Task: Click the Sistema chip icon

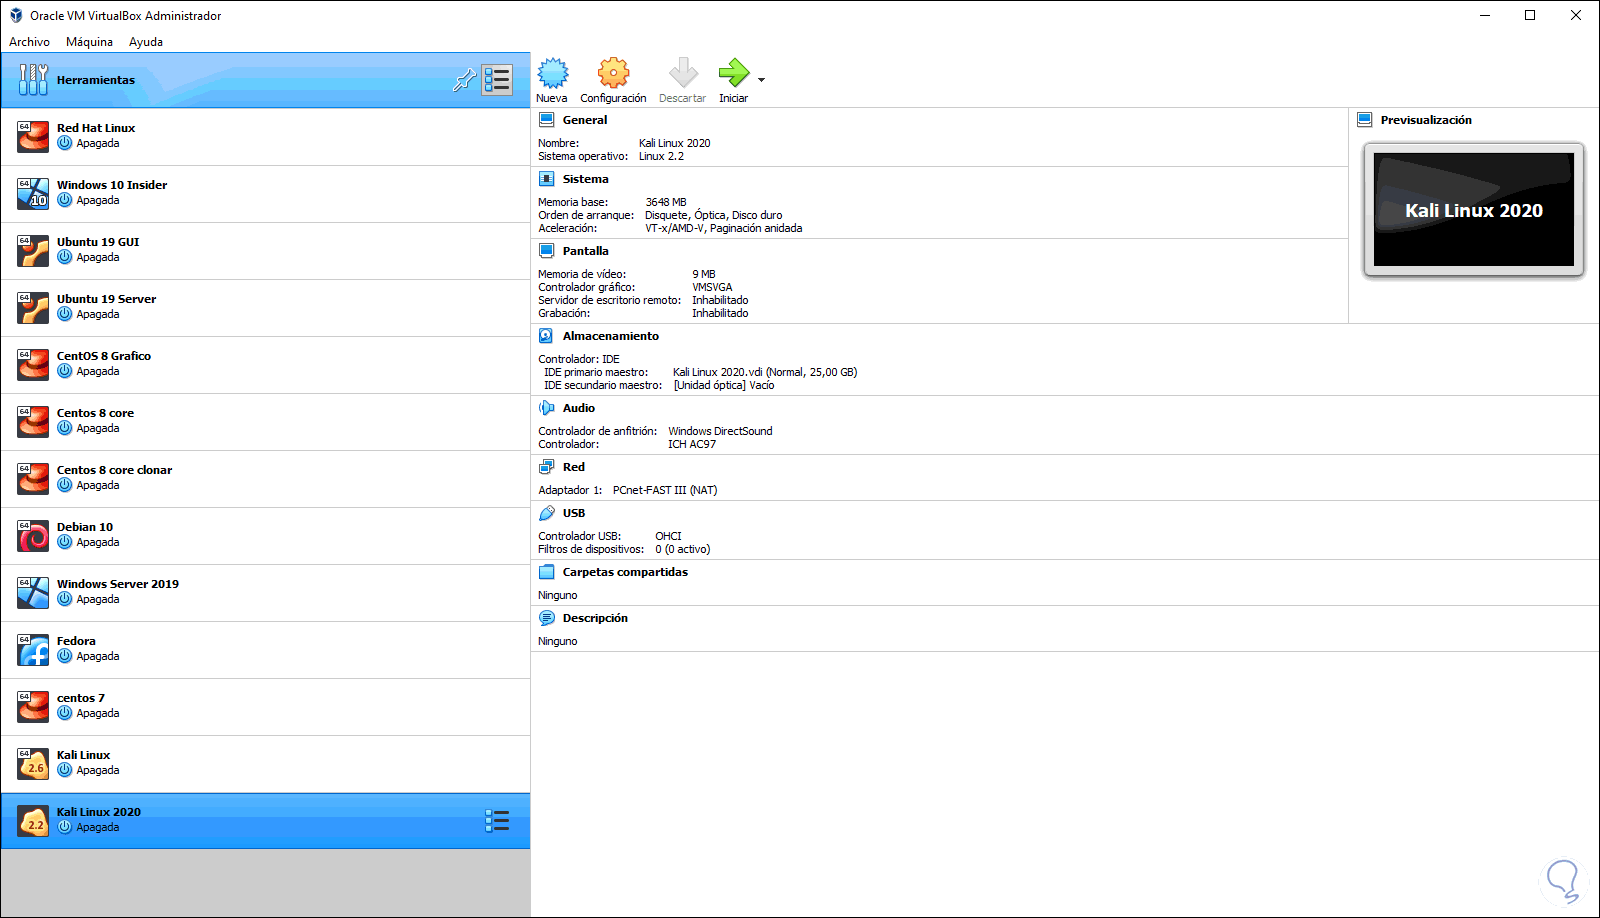Action: (x=546, y=179)
